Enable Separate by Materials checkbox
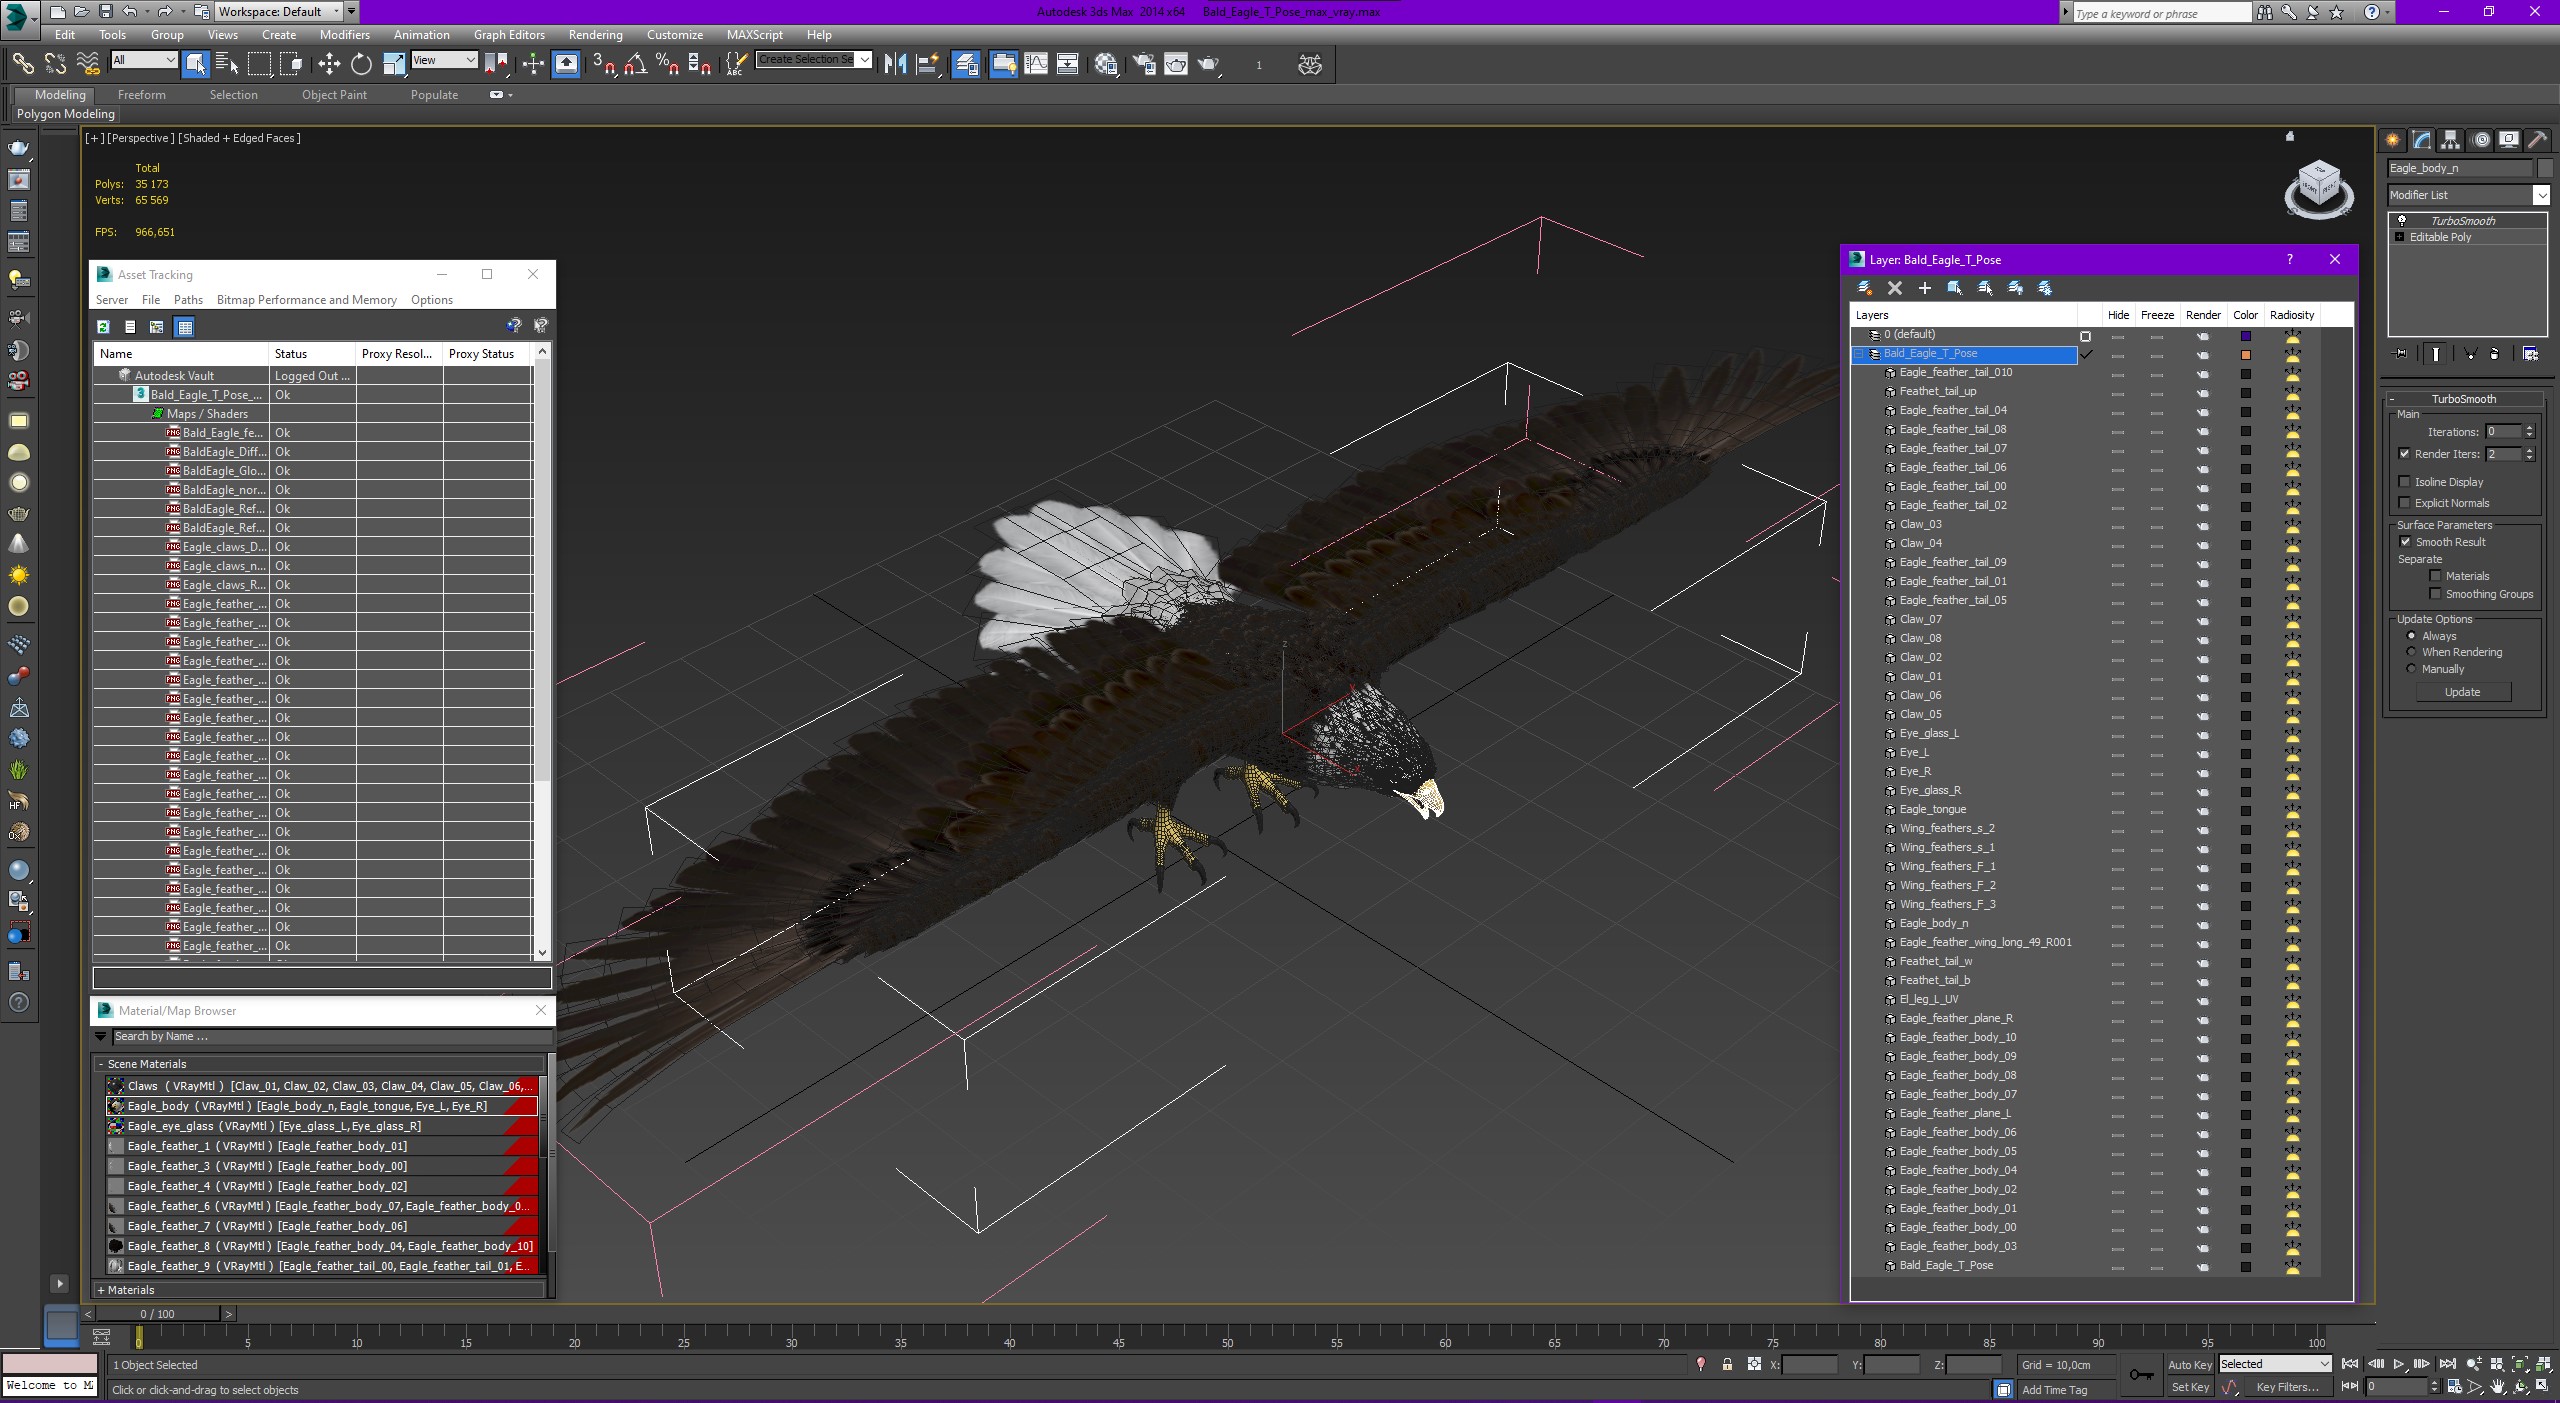Viewport: 2560px width, 1403px height. pos(2435,576)
